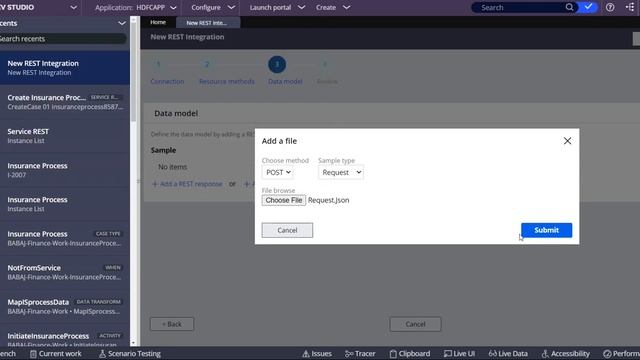Click the wizard Cancel button at bottom
Image resolution: width=640 pixels, height=360 pixels.
[415, 324]
